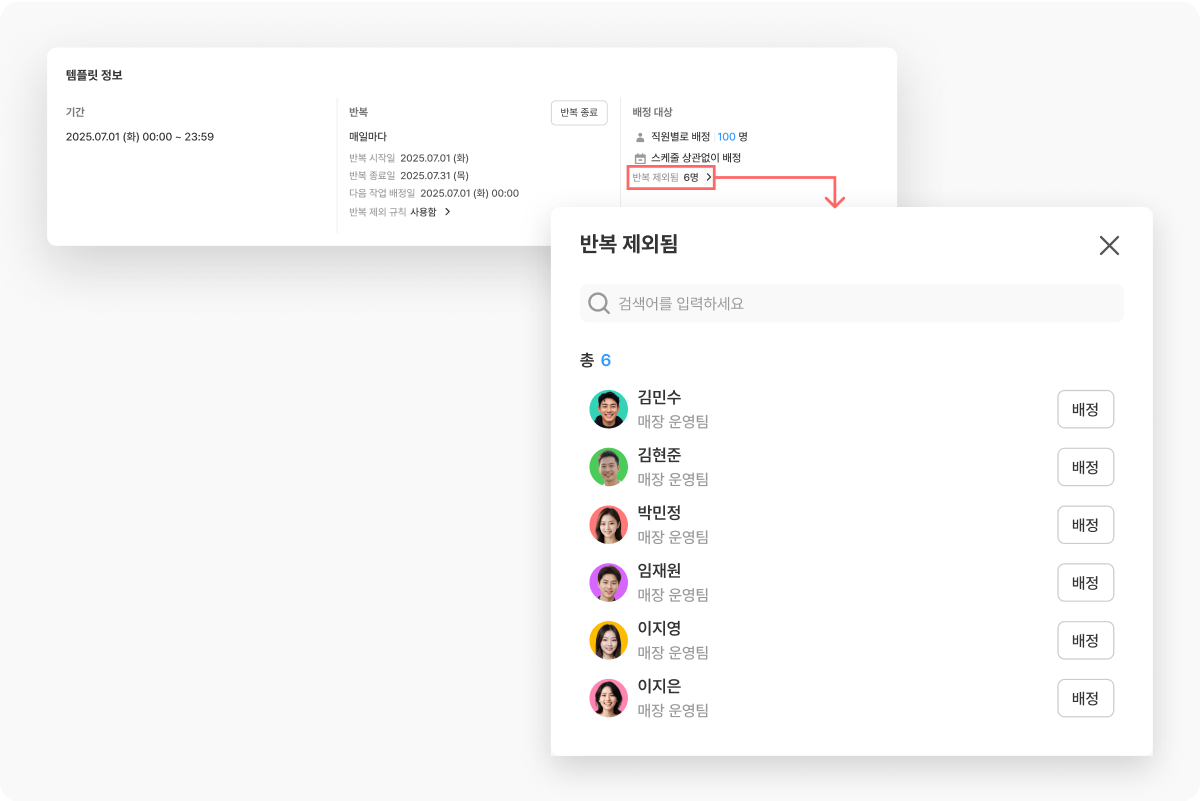Click the 매일마다 repeat value
1200x801 pixels.
(x=368, y=137)
